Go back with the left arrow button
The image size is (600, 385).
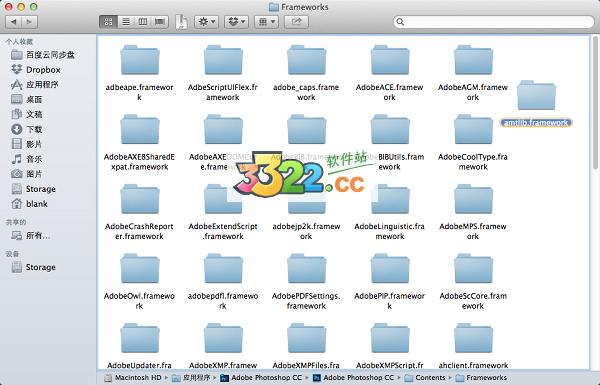tap(13, 22)
